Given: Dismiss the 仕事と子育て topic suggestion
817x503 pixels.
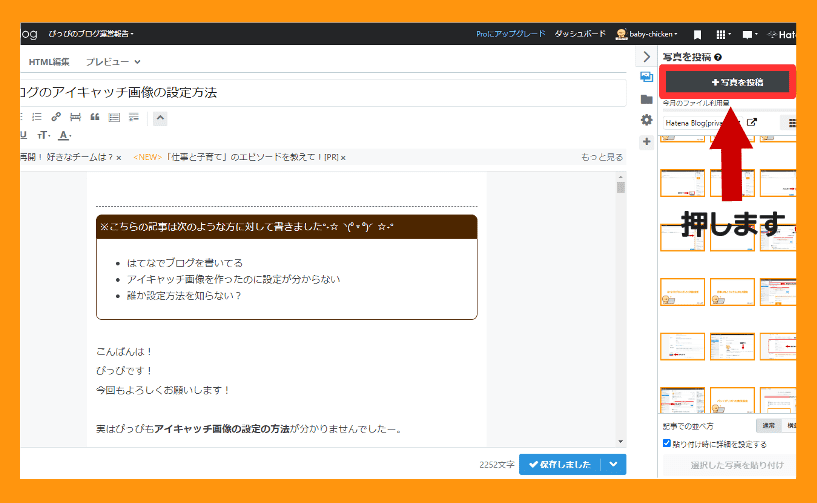Looking at the screenshot, I should (343, 157).
